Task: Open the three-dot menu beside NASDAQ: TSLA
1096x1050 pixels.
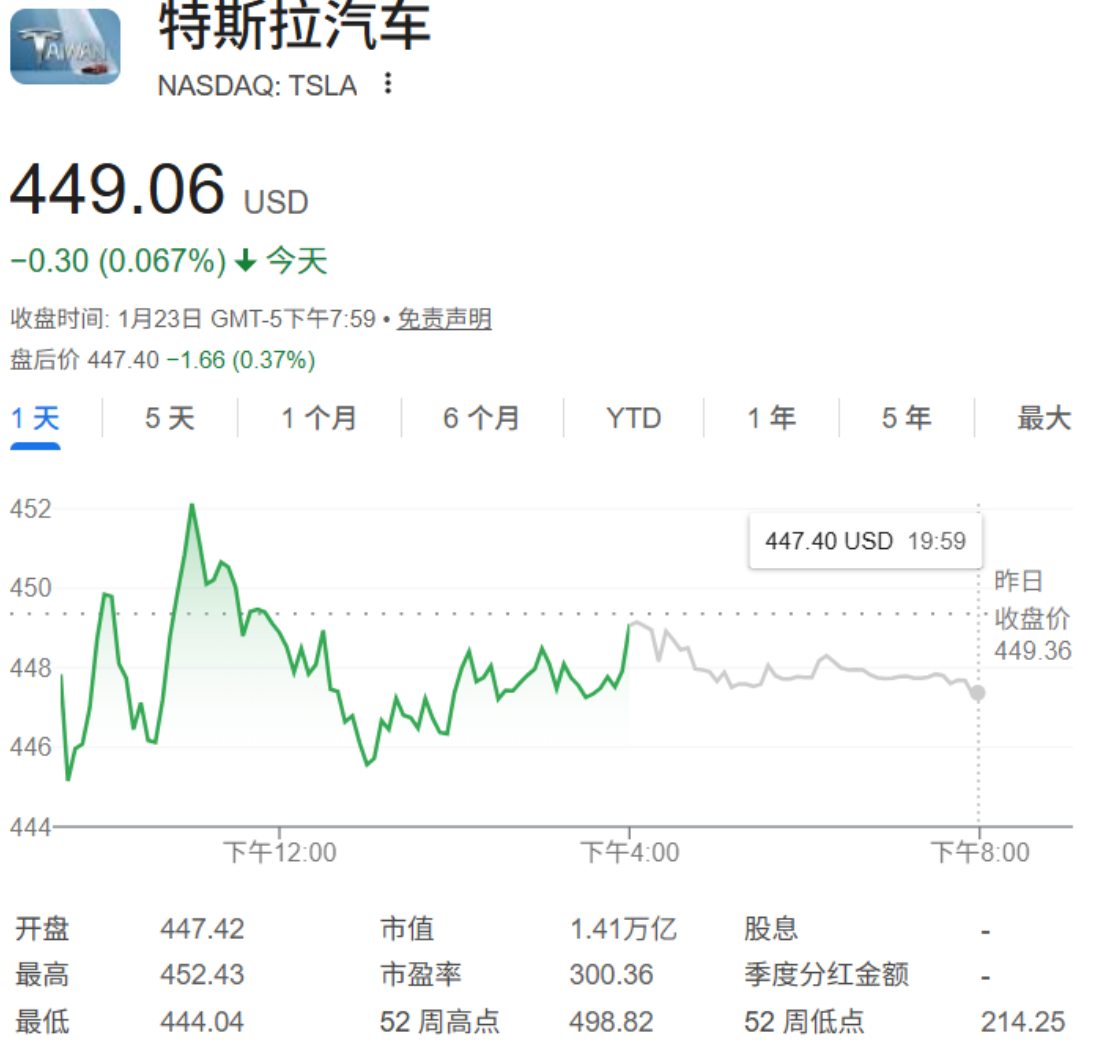Action: [x=388, y=84]
